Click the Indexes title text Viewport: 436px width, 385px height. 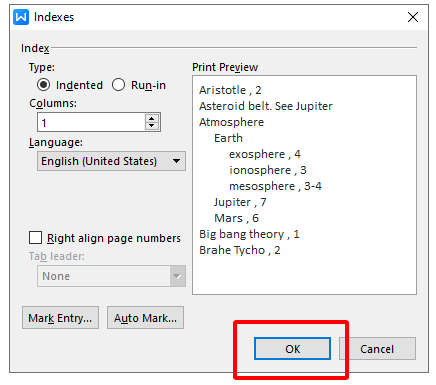click(54, 17)
